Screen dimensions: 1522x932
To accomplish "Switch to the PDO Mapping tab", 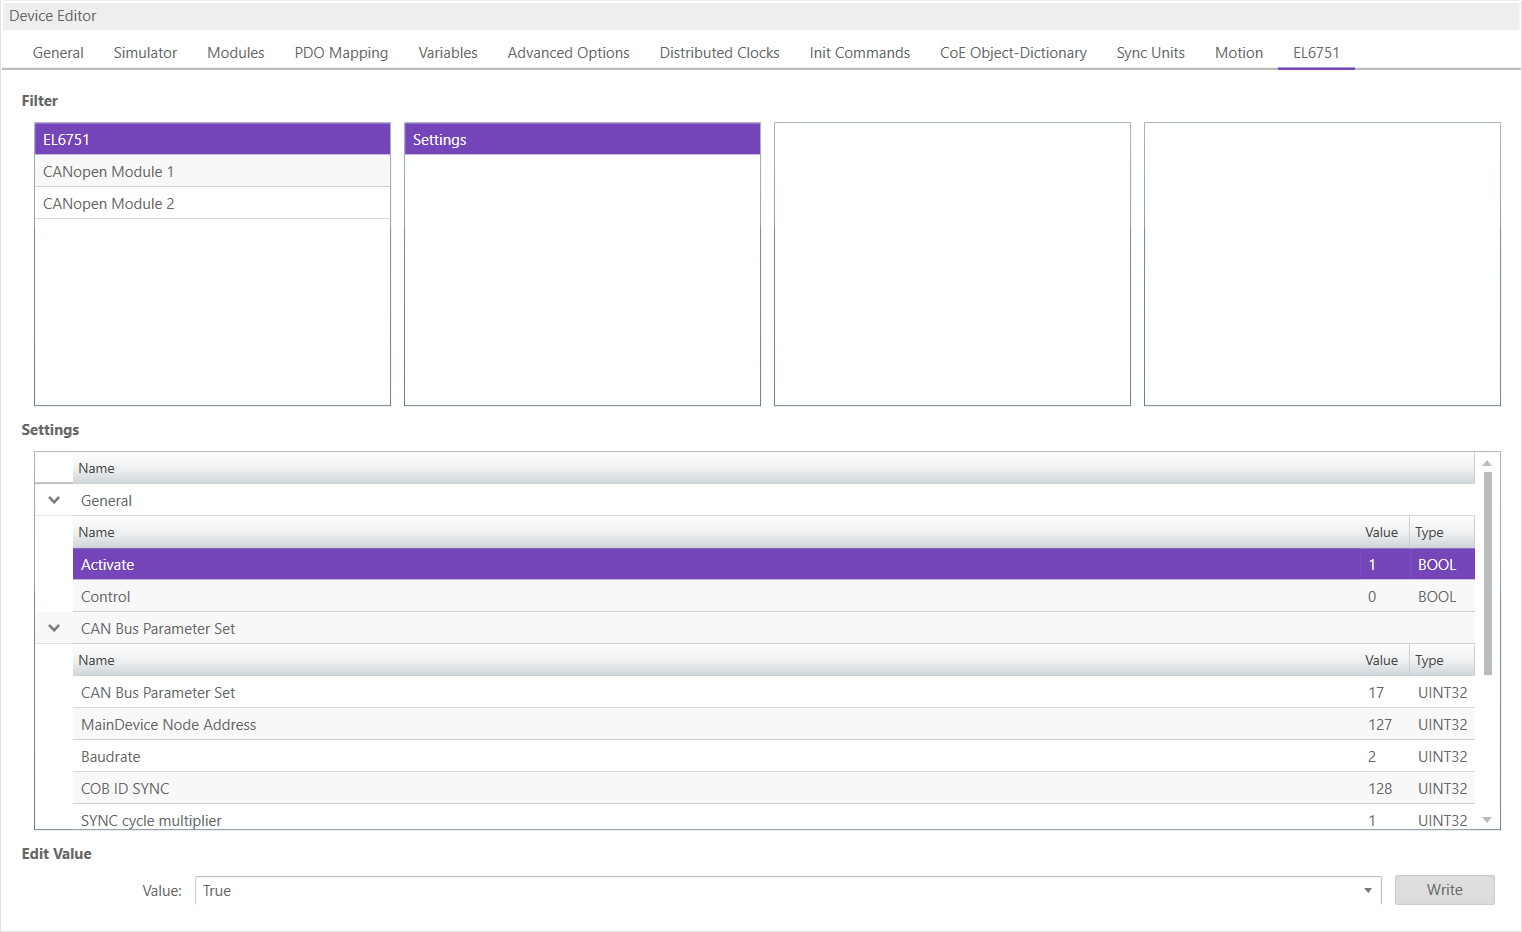I will click(x=341, y=53).
